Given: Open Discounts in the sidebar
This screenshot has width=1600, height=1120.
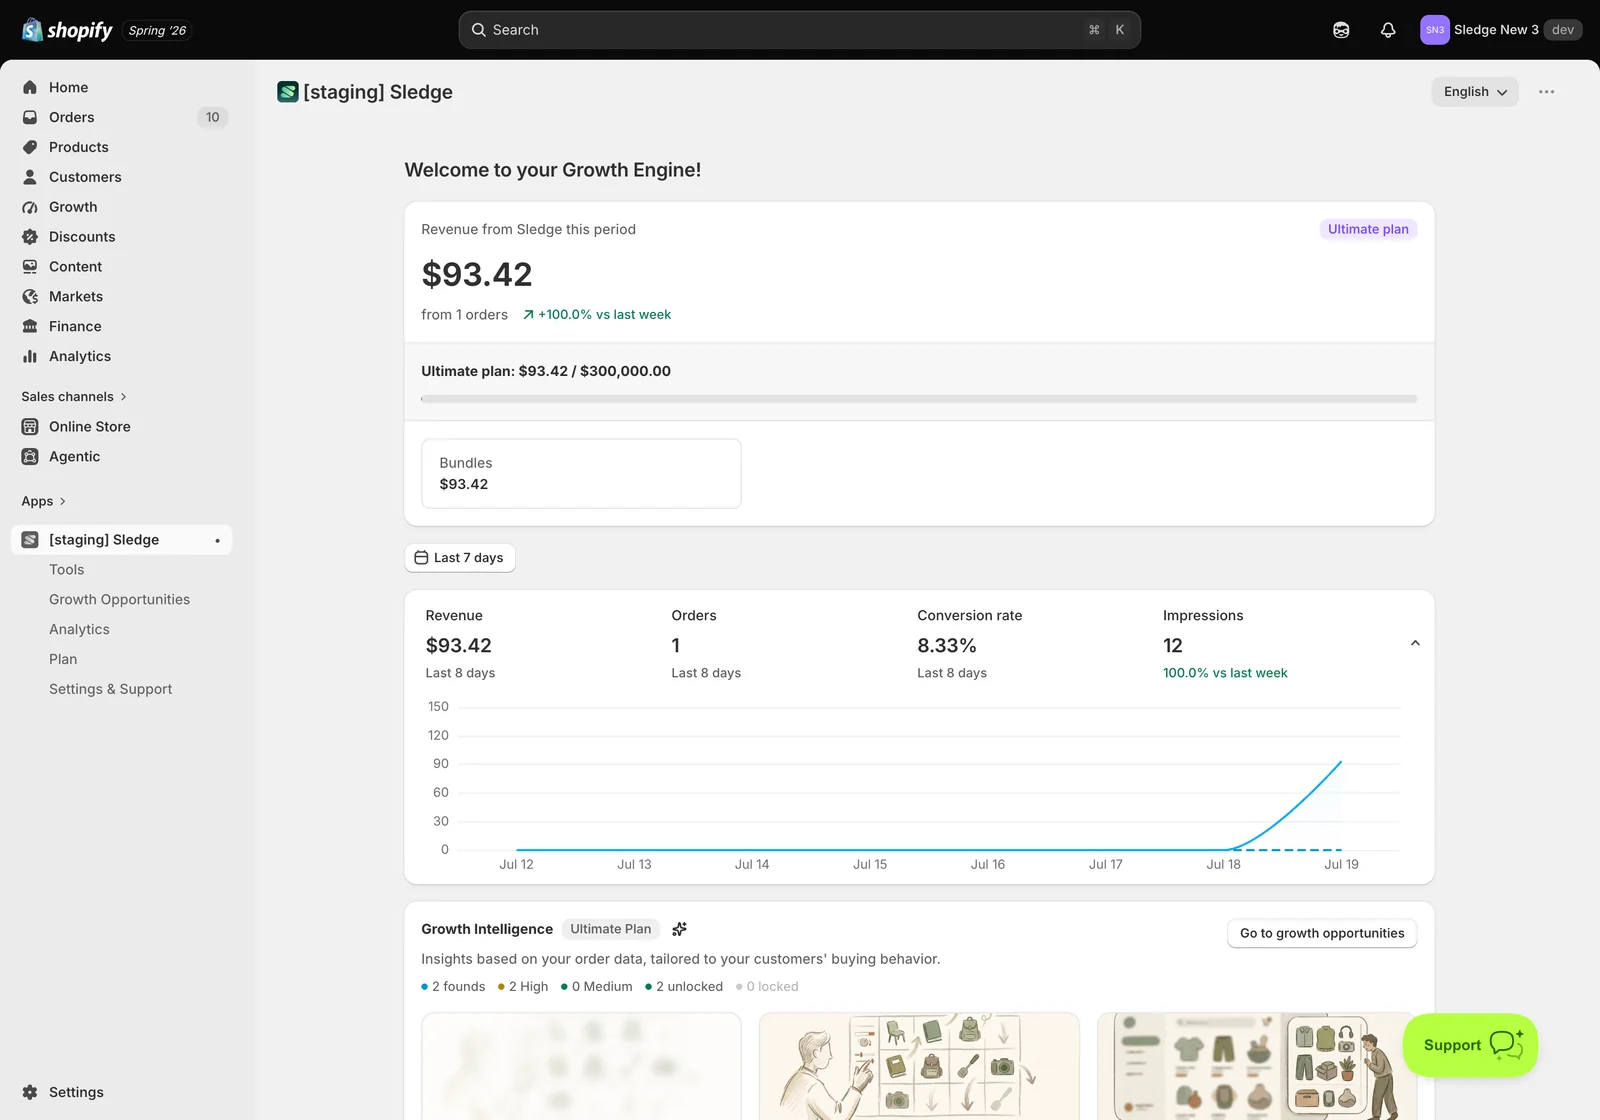Looking at the screenshot, I should [x=121, y=237].
